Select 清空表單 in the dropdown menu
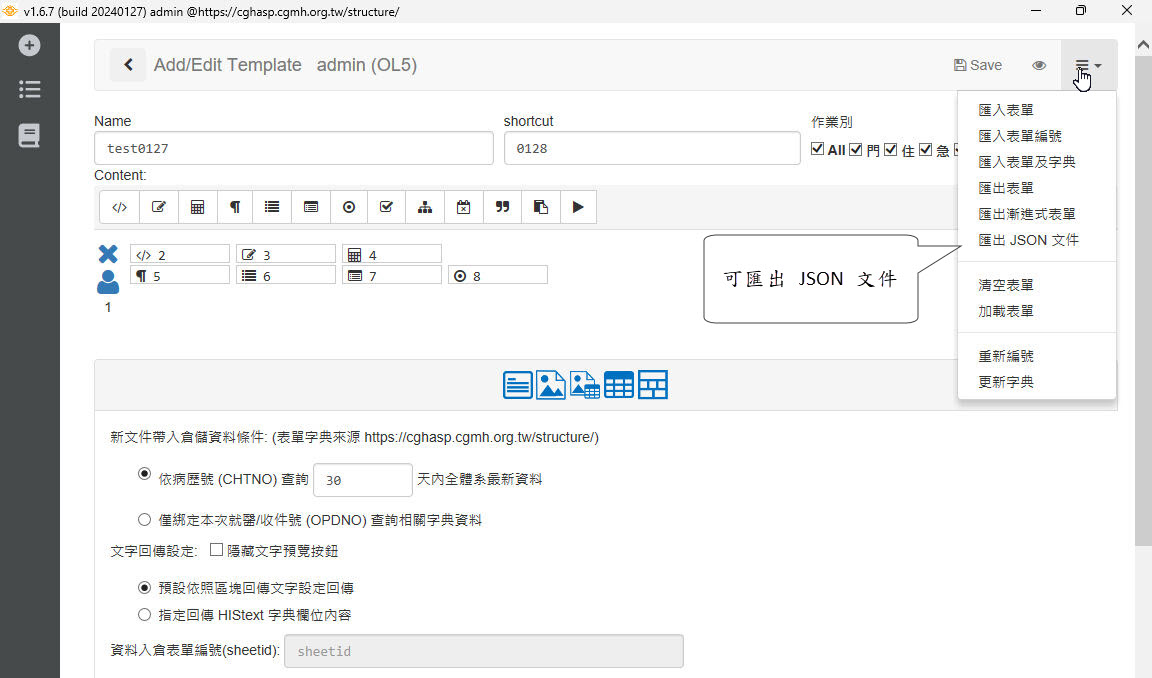This screenshot has width=1152, height=678. pos(1006,285)
